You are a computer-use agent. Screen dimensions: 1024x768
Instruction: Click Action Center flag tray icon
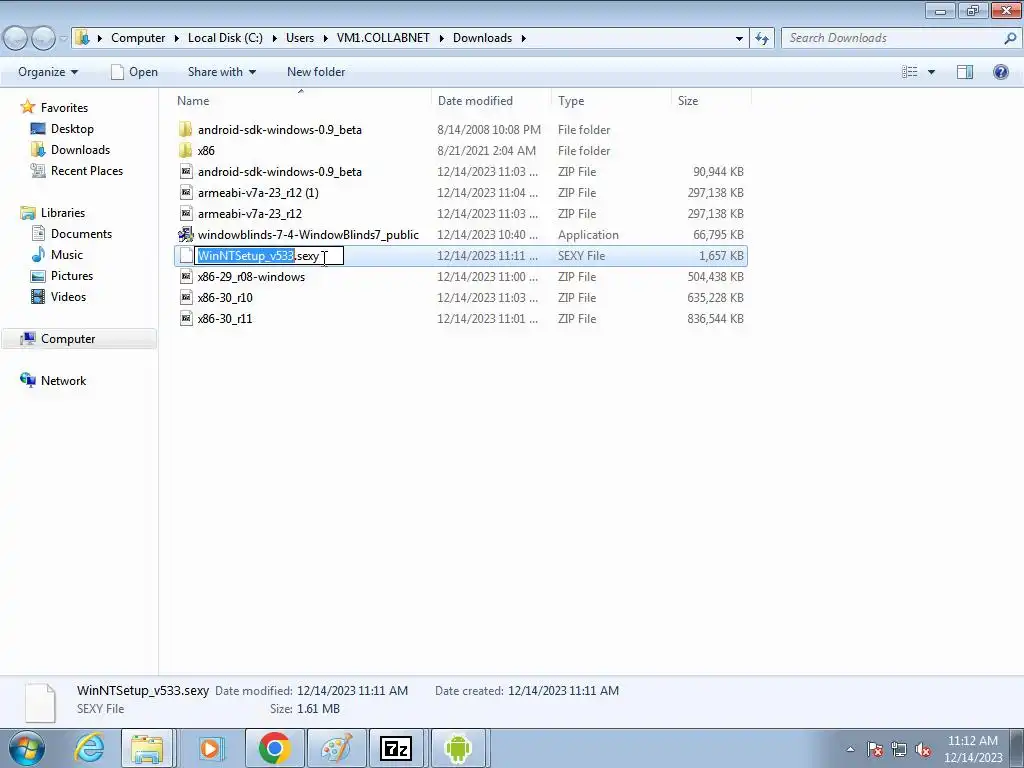pos(874,749)
